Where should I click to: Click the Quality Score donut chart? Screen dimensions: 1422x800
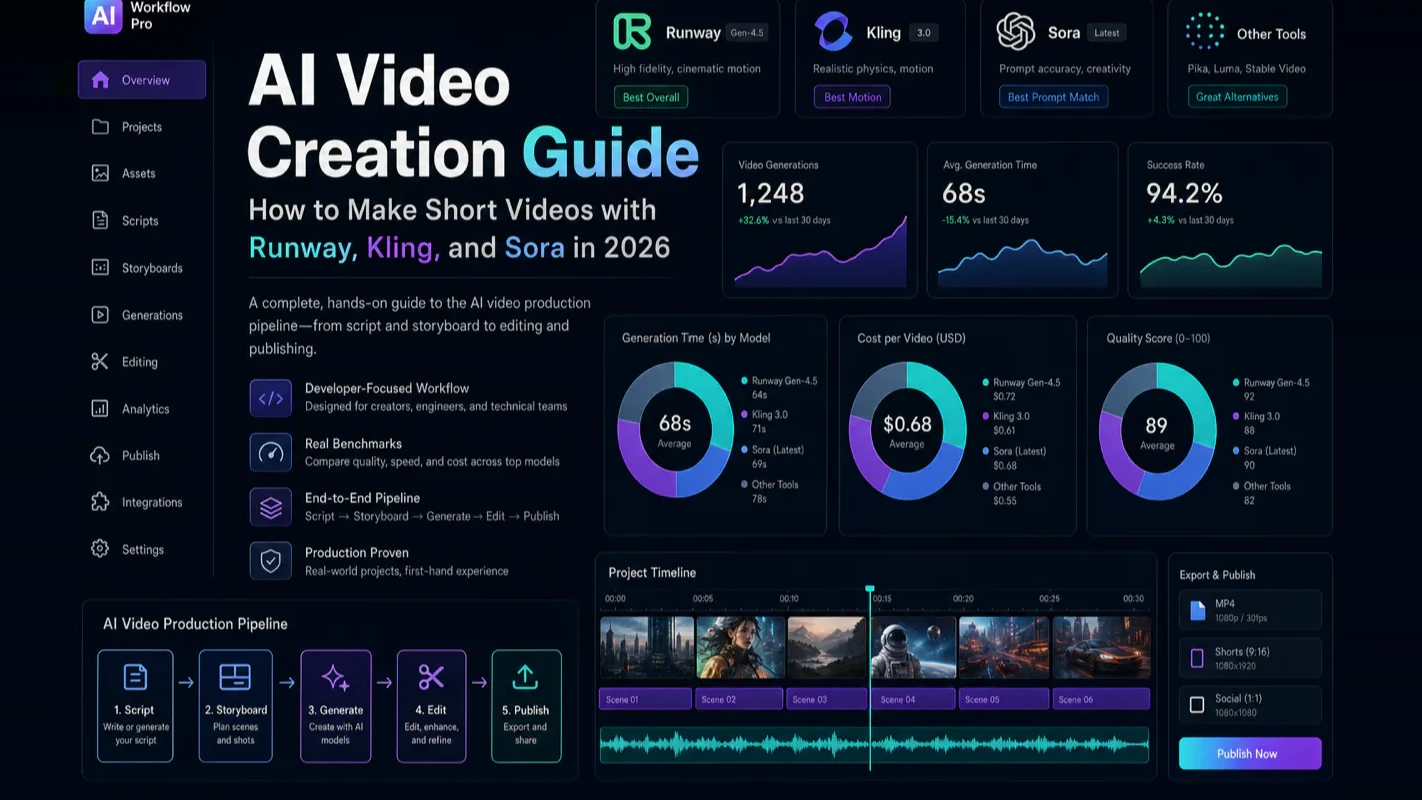coord(1157,431)
